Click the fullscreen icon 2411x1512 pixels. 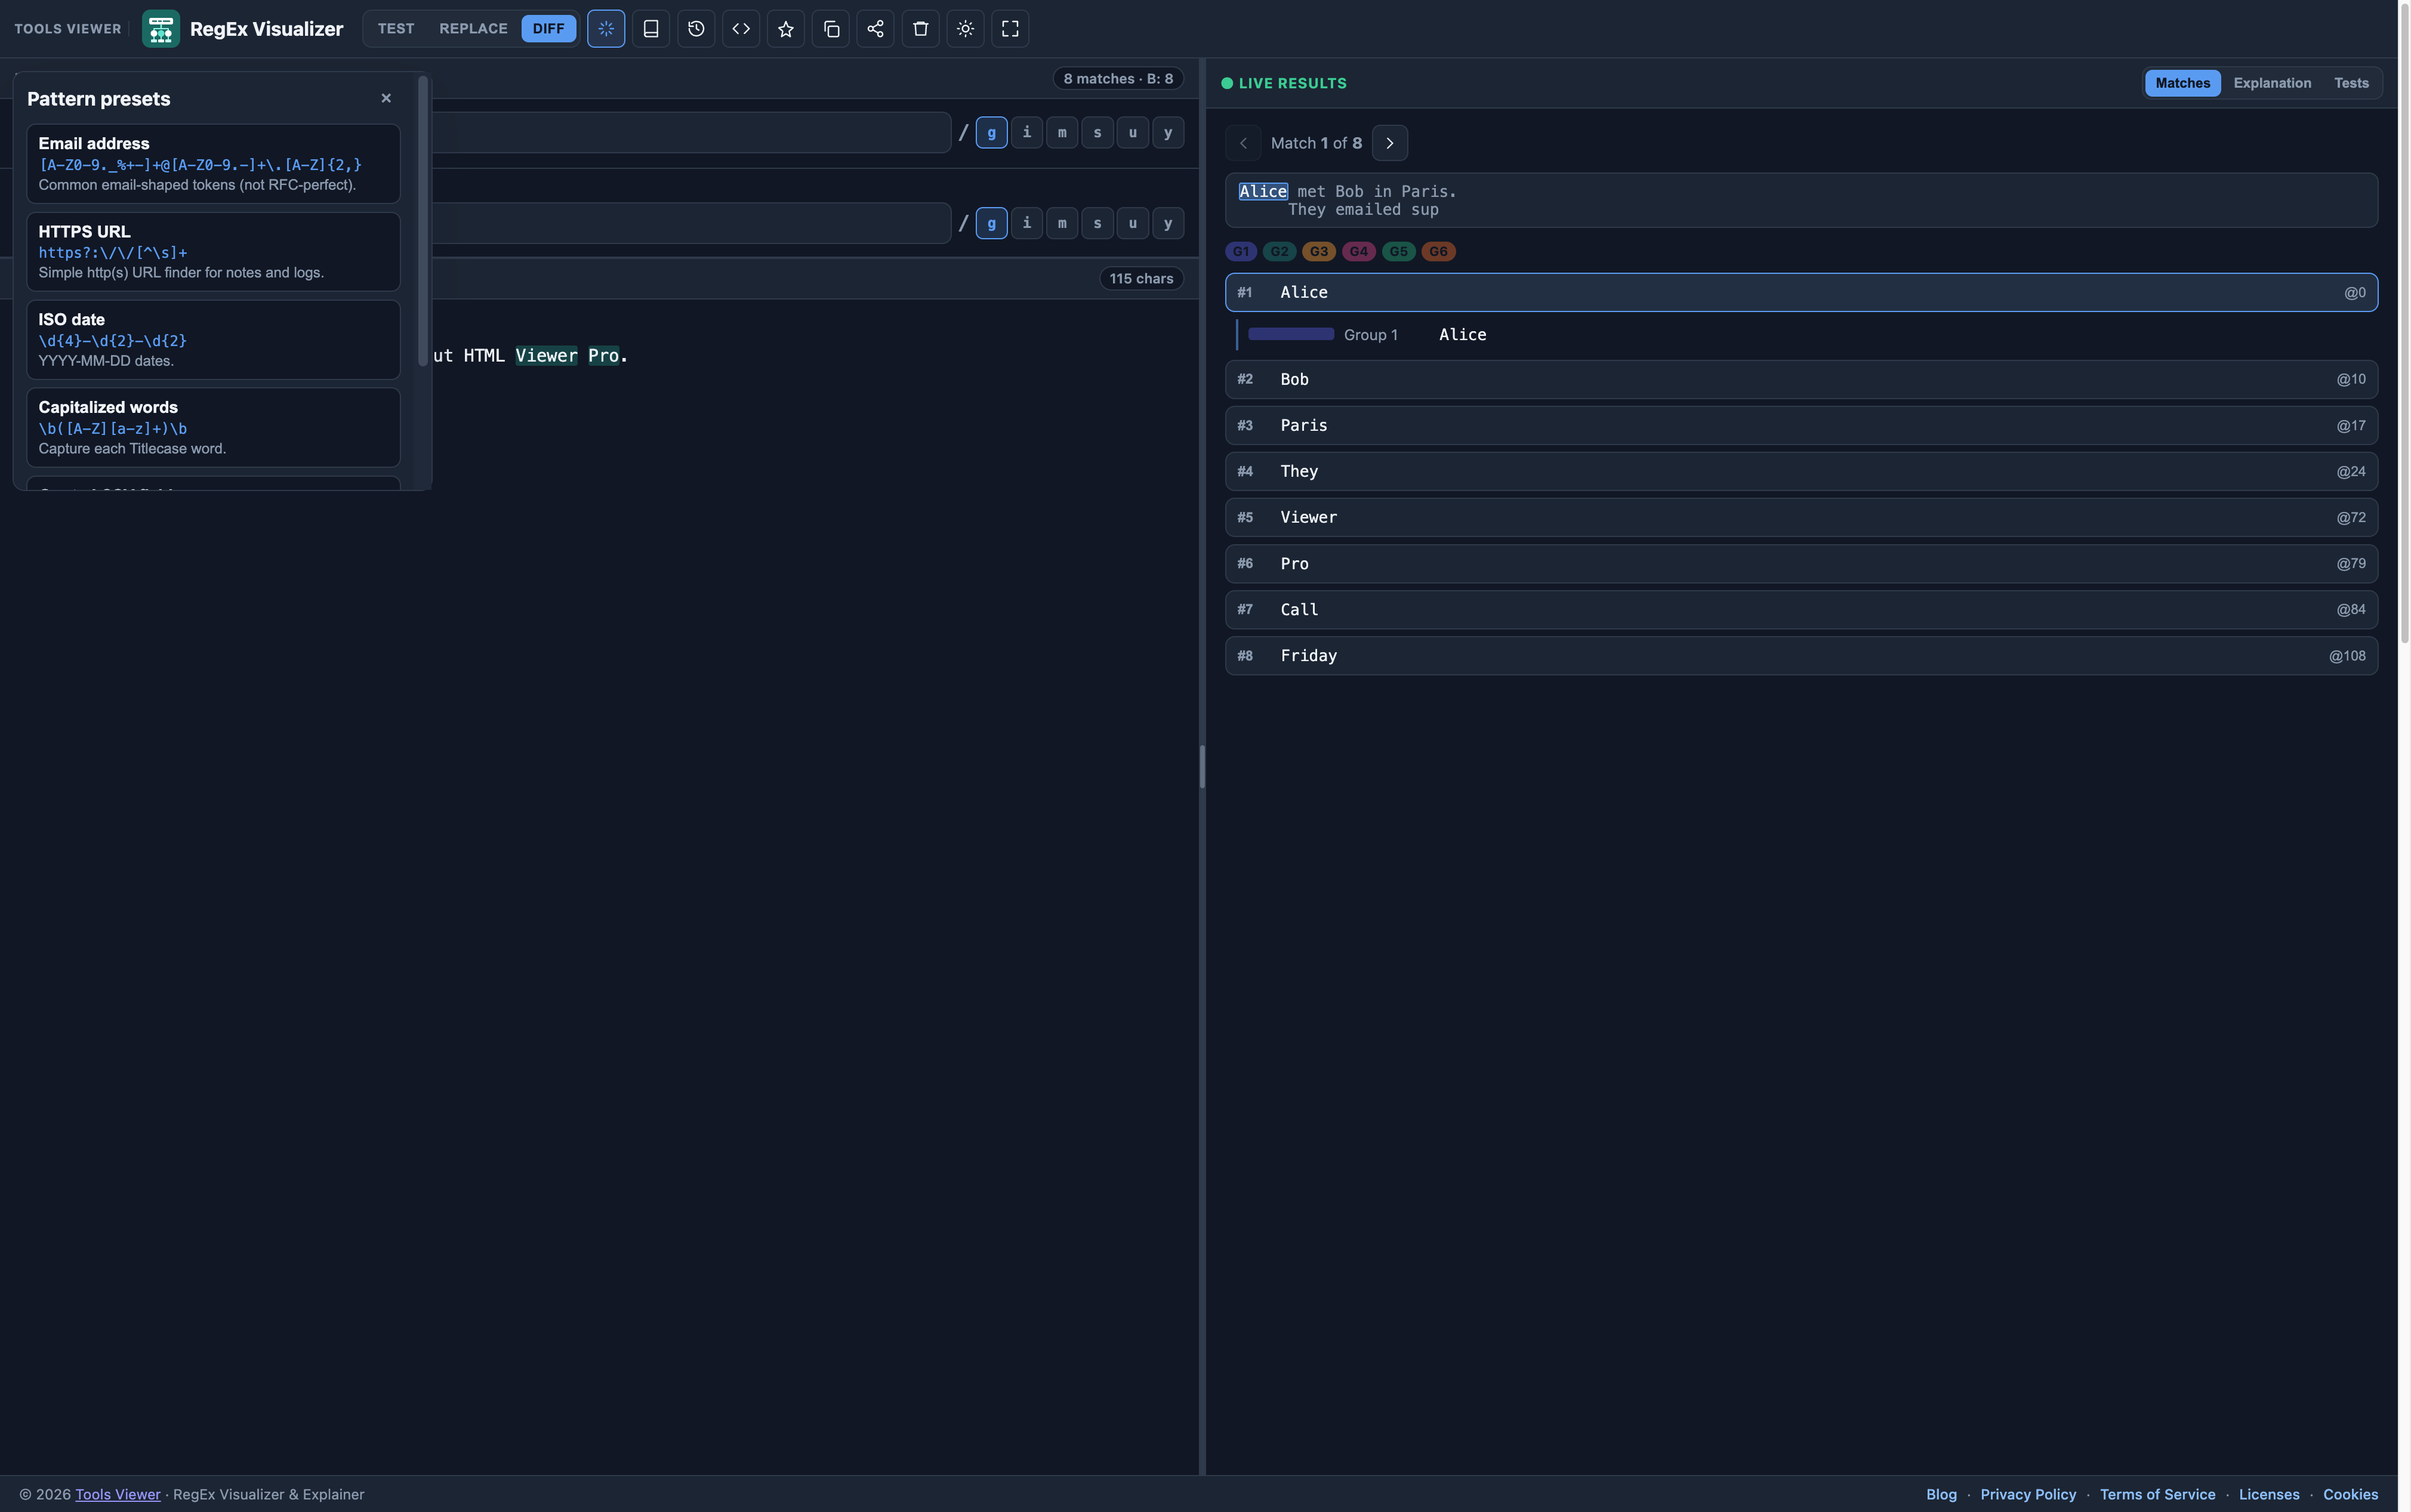click(1010, 29)
